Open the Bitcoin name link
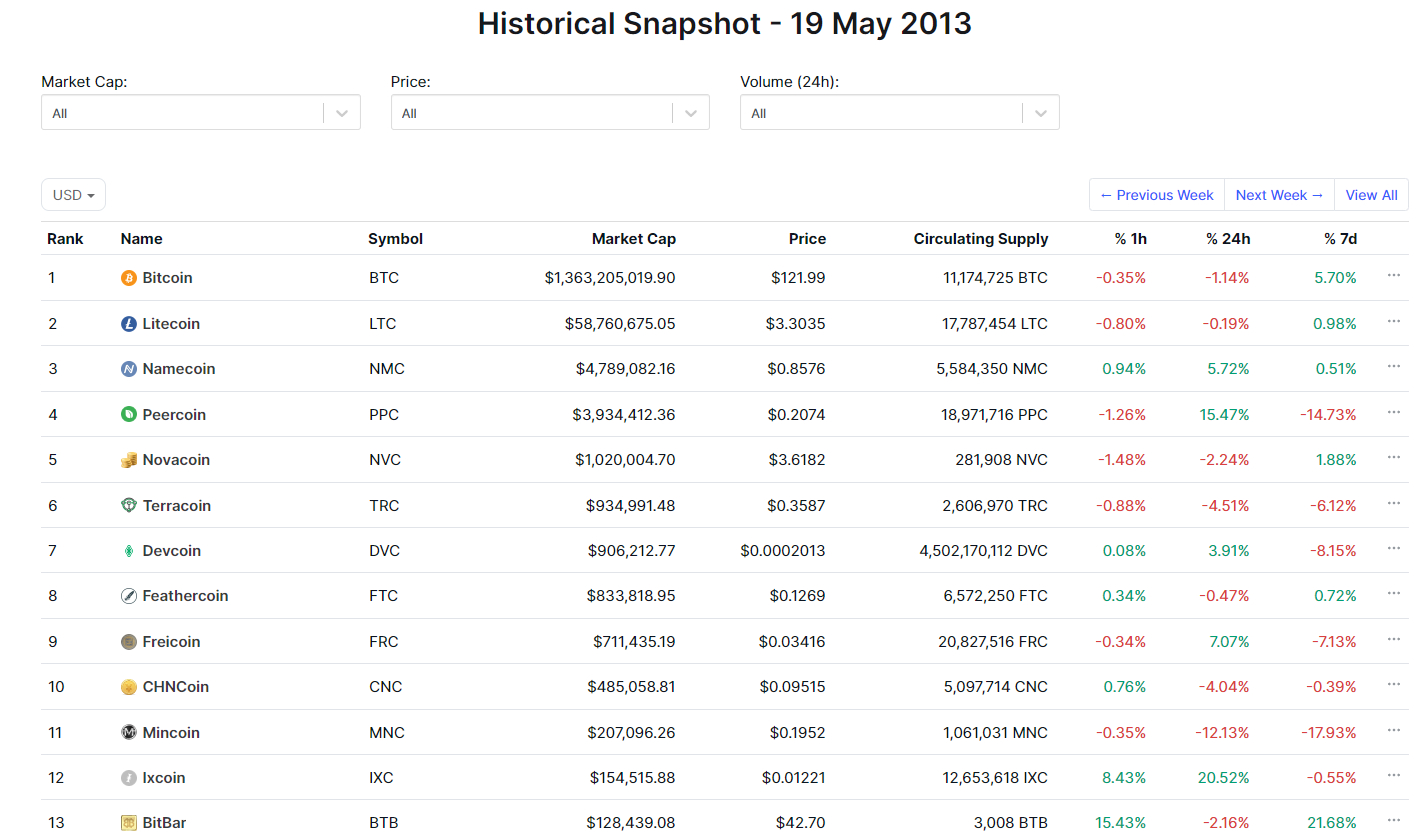Screen dimensions: 1419x840 [167, 278]
